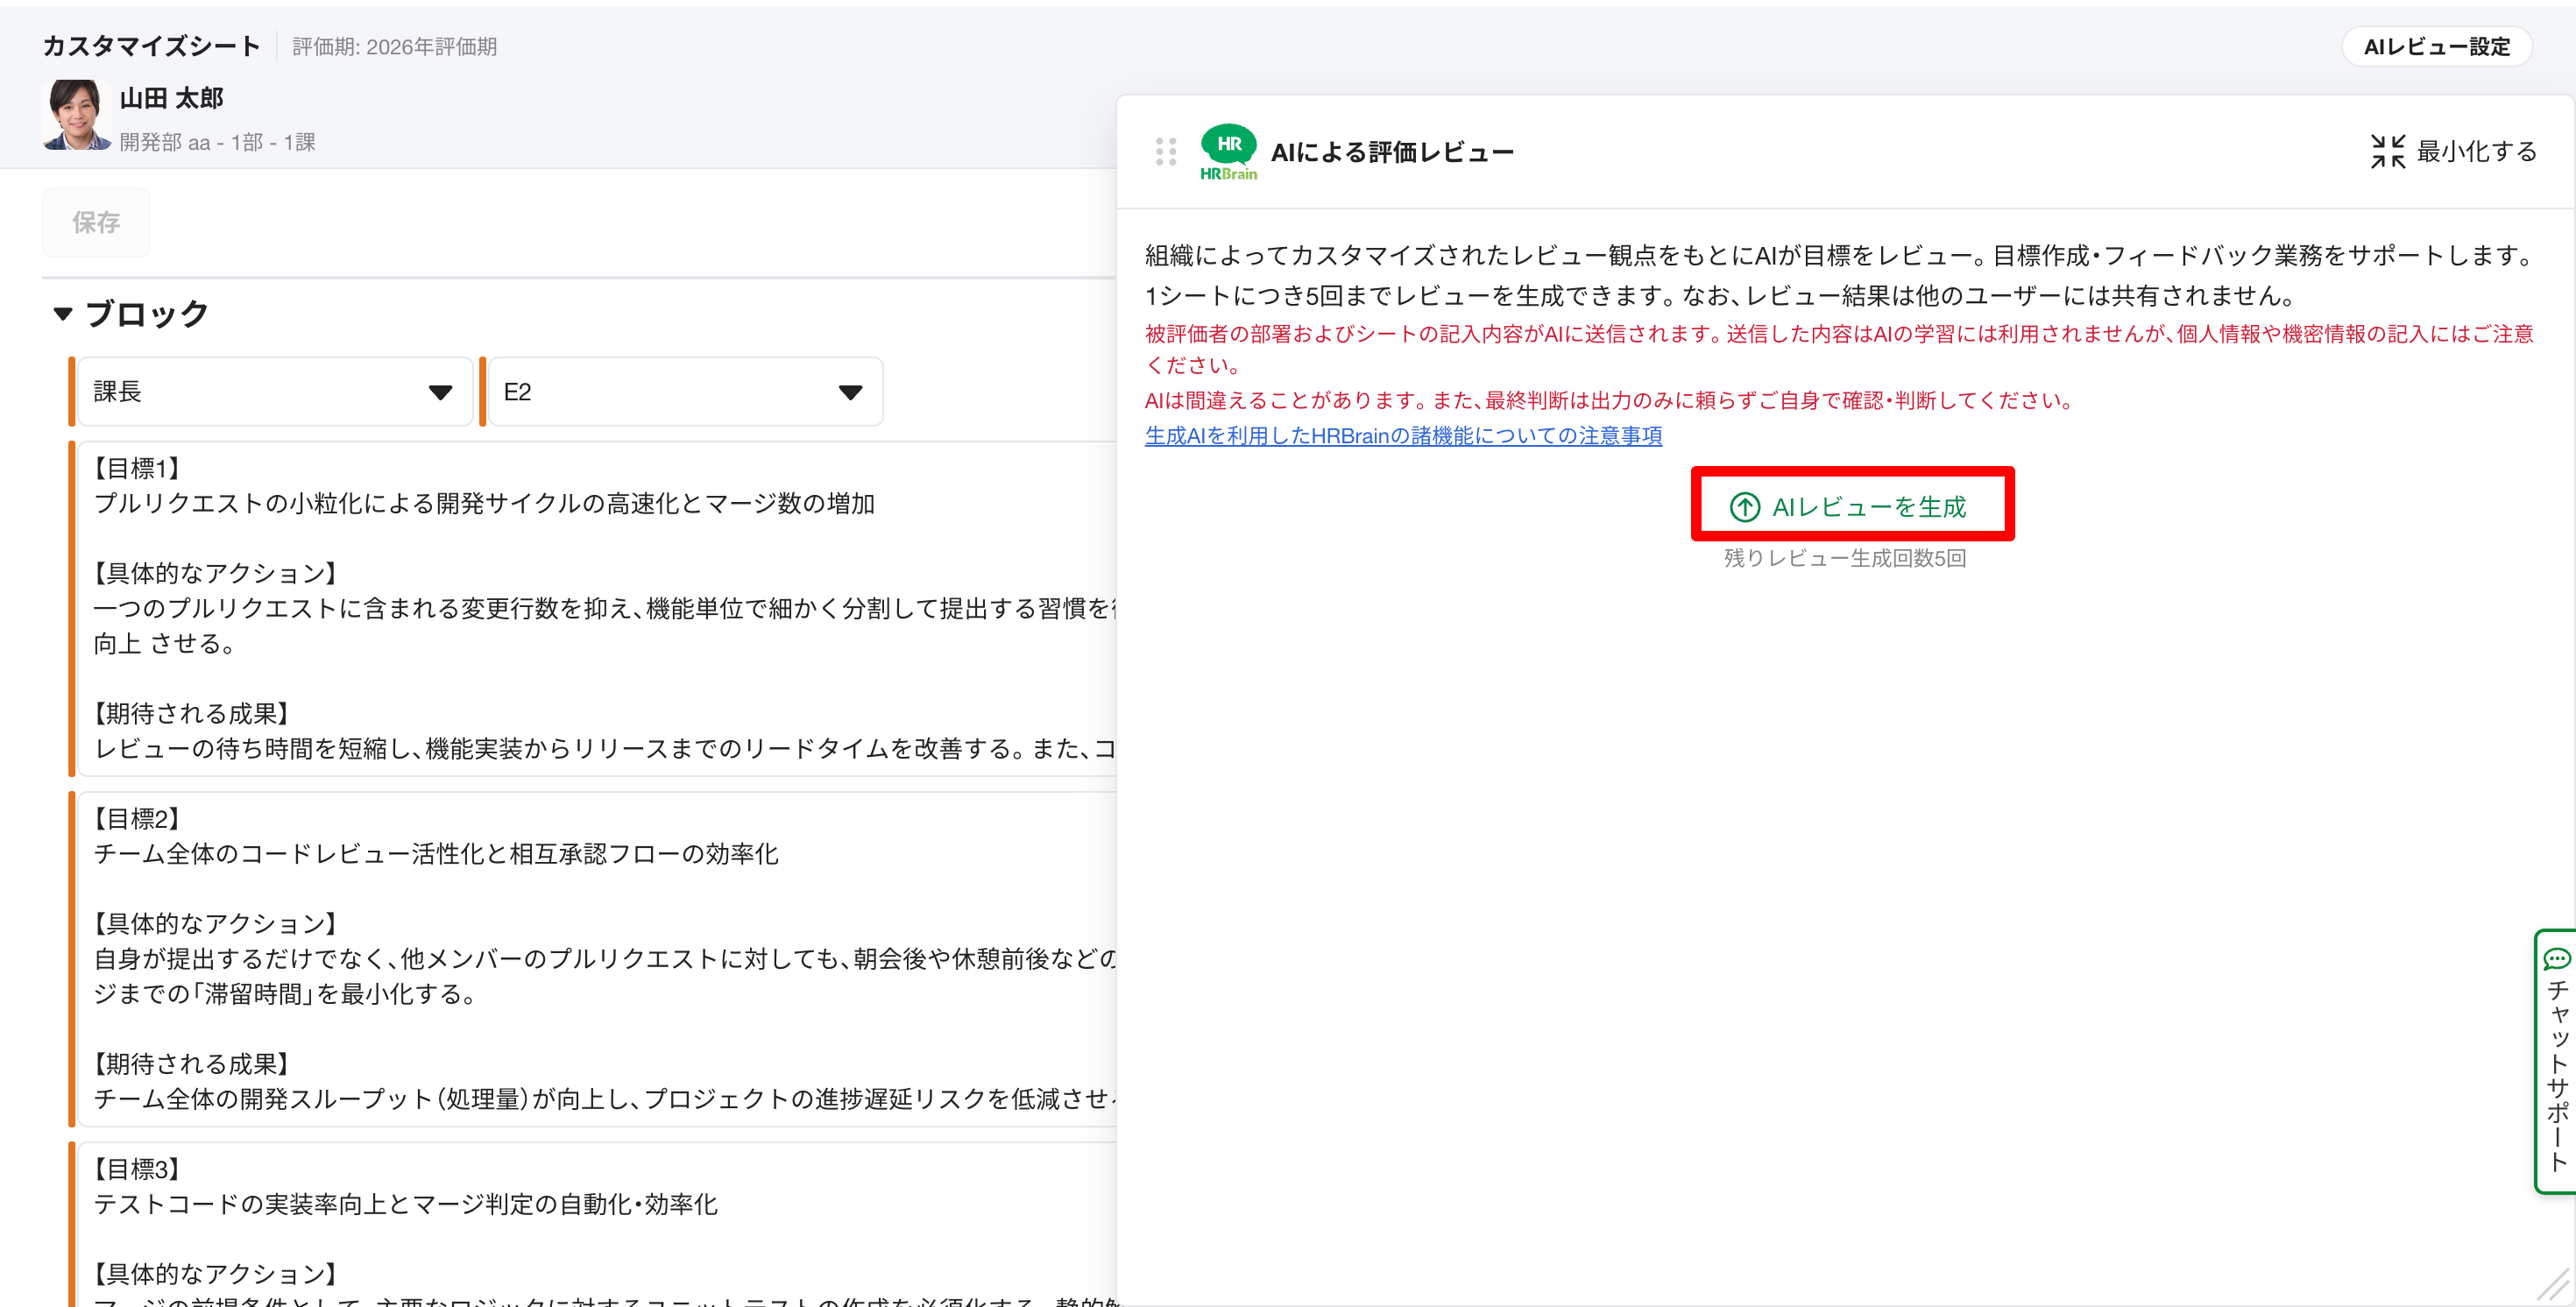Click the chat support speech bubble icon
This screenshot has height=1307, width=2576.
[2556, 959]
